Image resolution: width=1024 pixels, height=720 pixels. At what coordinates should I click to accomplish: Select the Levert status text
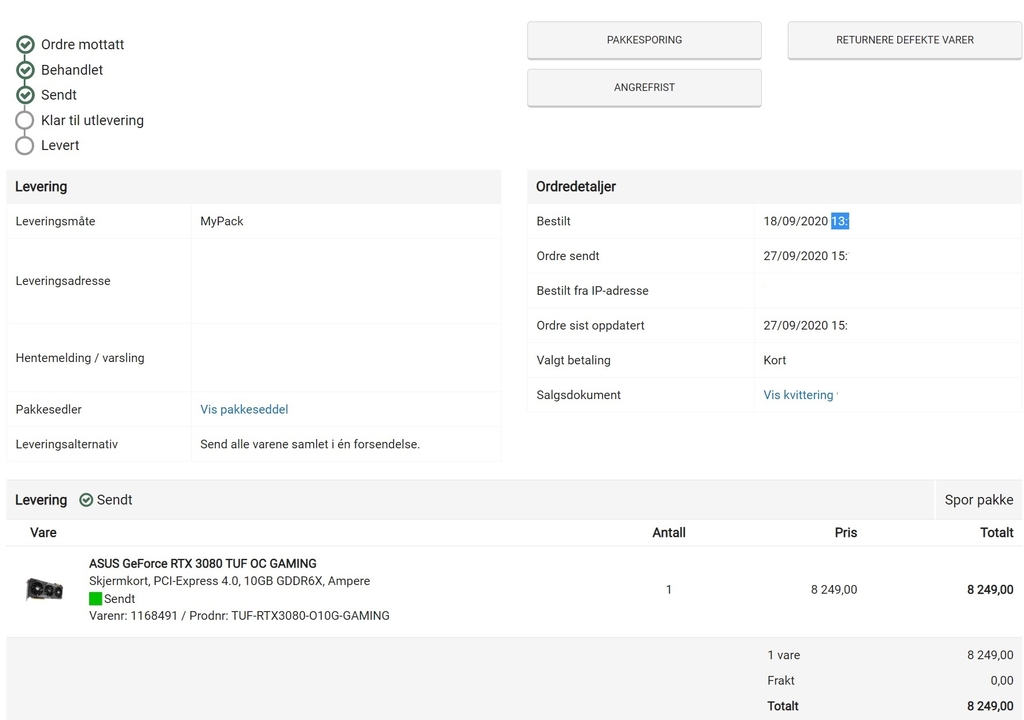point(60,145)
